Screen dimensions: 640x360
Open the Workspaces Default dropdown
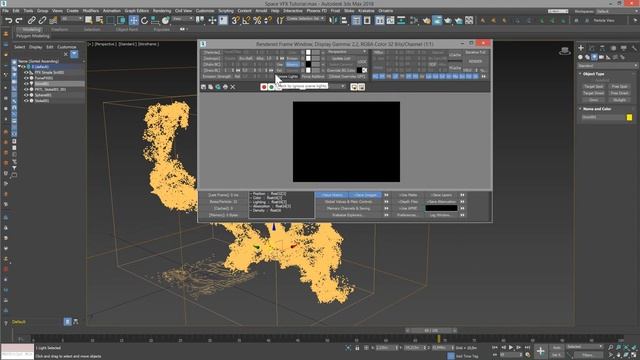coord(616,11)
